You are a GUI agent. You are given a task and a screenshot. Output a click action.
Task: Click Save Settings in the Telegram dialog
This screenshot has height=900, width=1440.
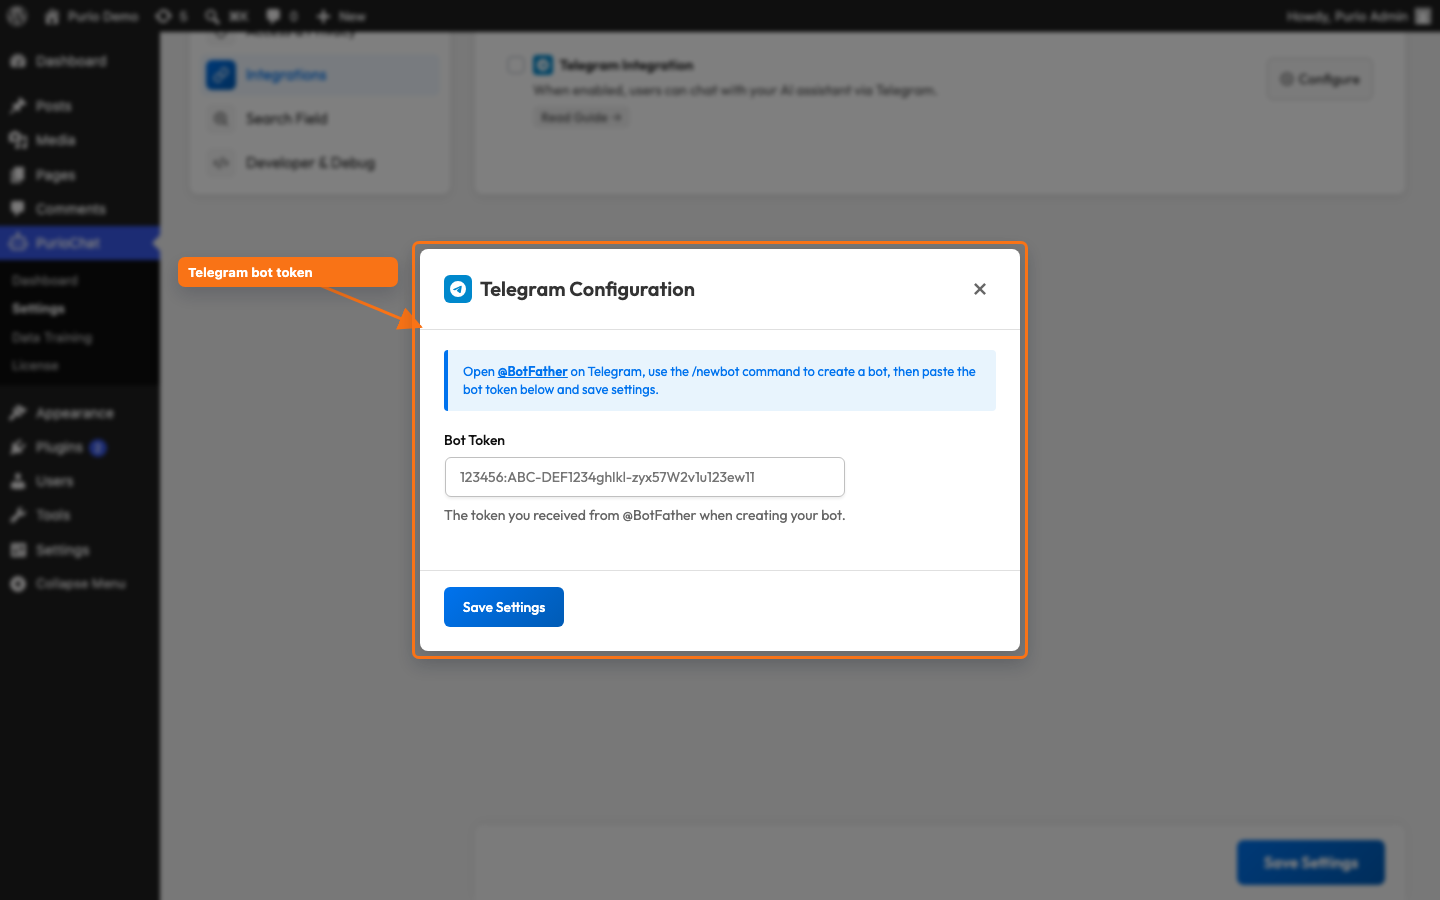click(504, 607)
